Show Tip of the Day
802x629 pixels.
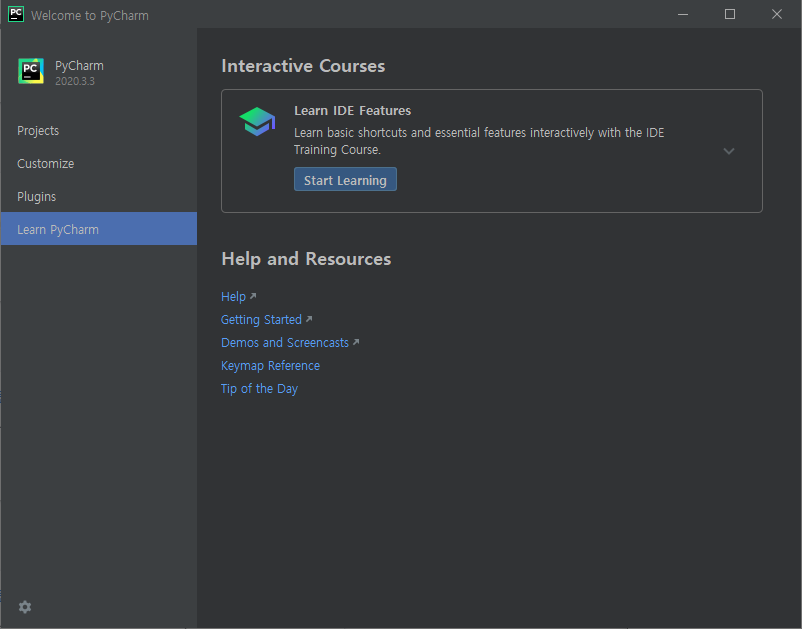(259, 389)
